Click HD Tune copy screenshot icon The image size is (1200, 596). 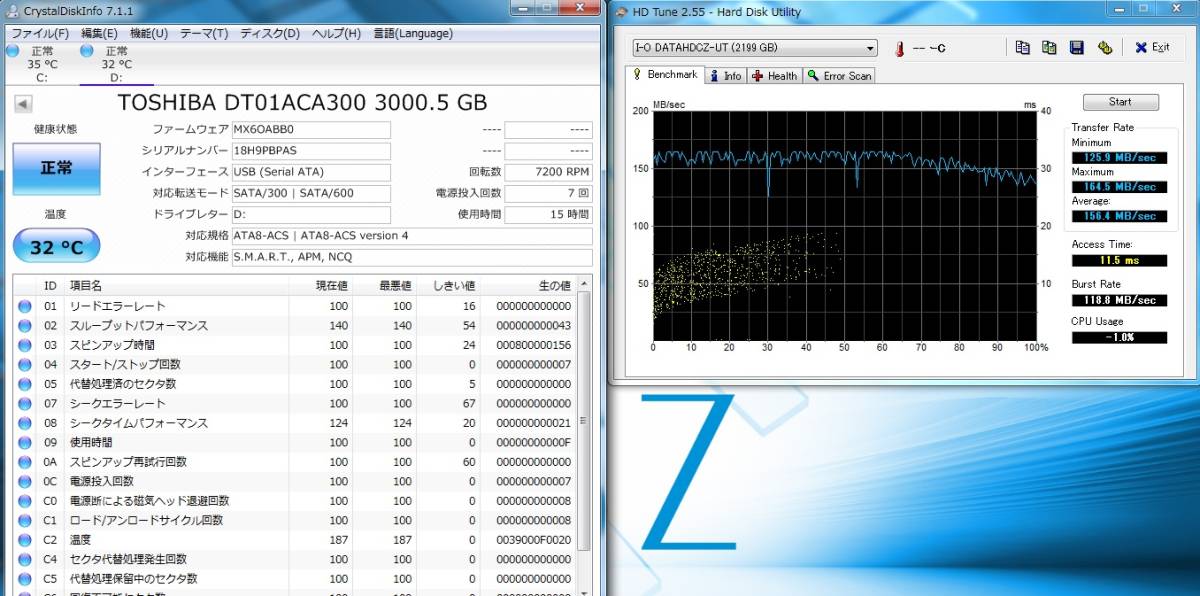(x=1049, y=47)
